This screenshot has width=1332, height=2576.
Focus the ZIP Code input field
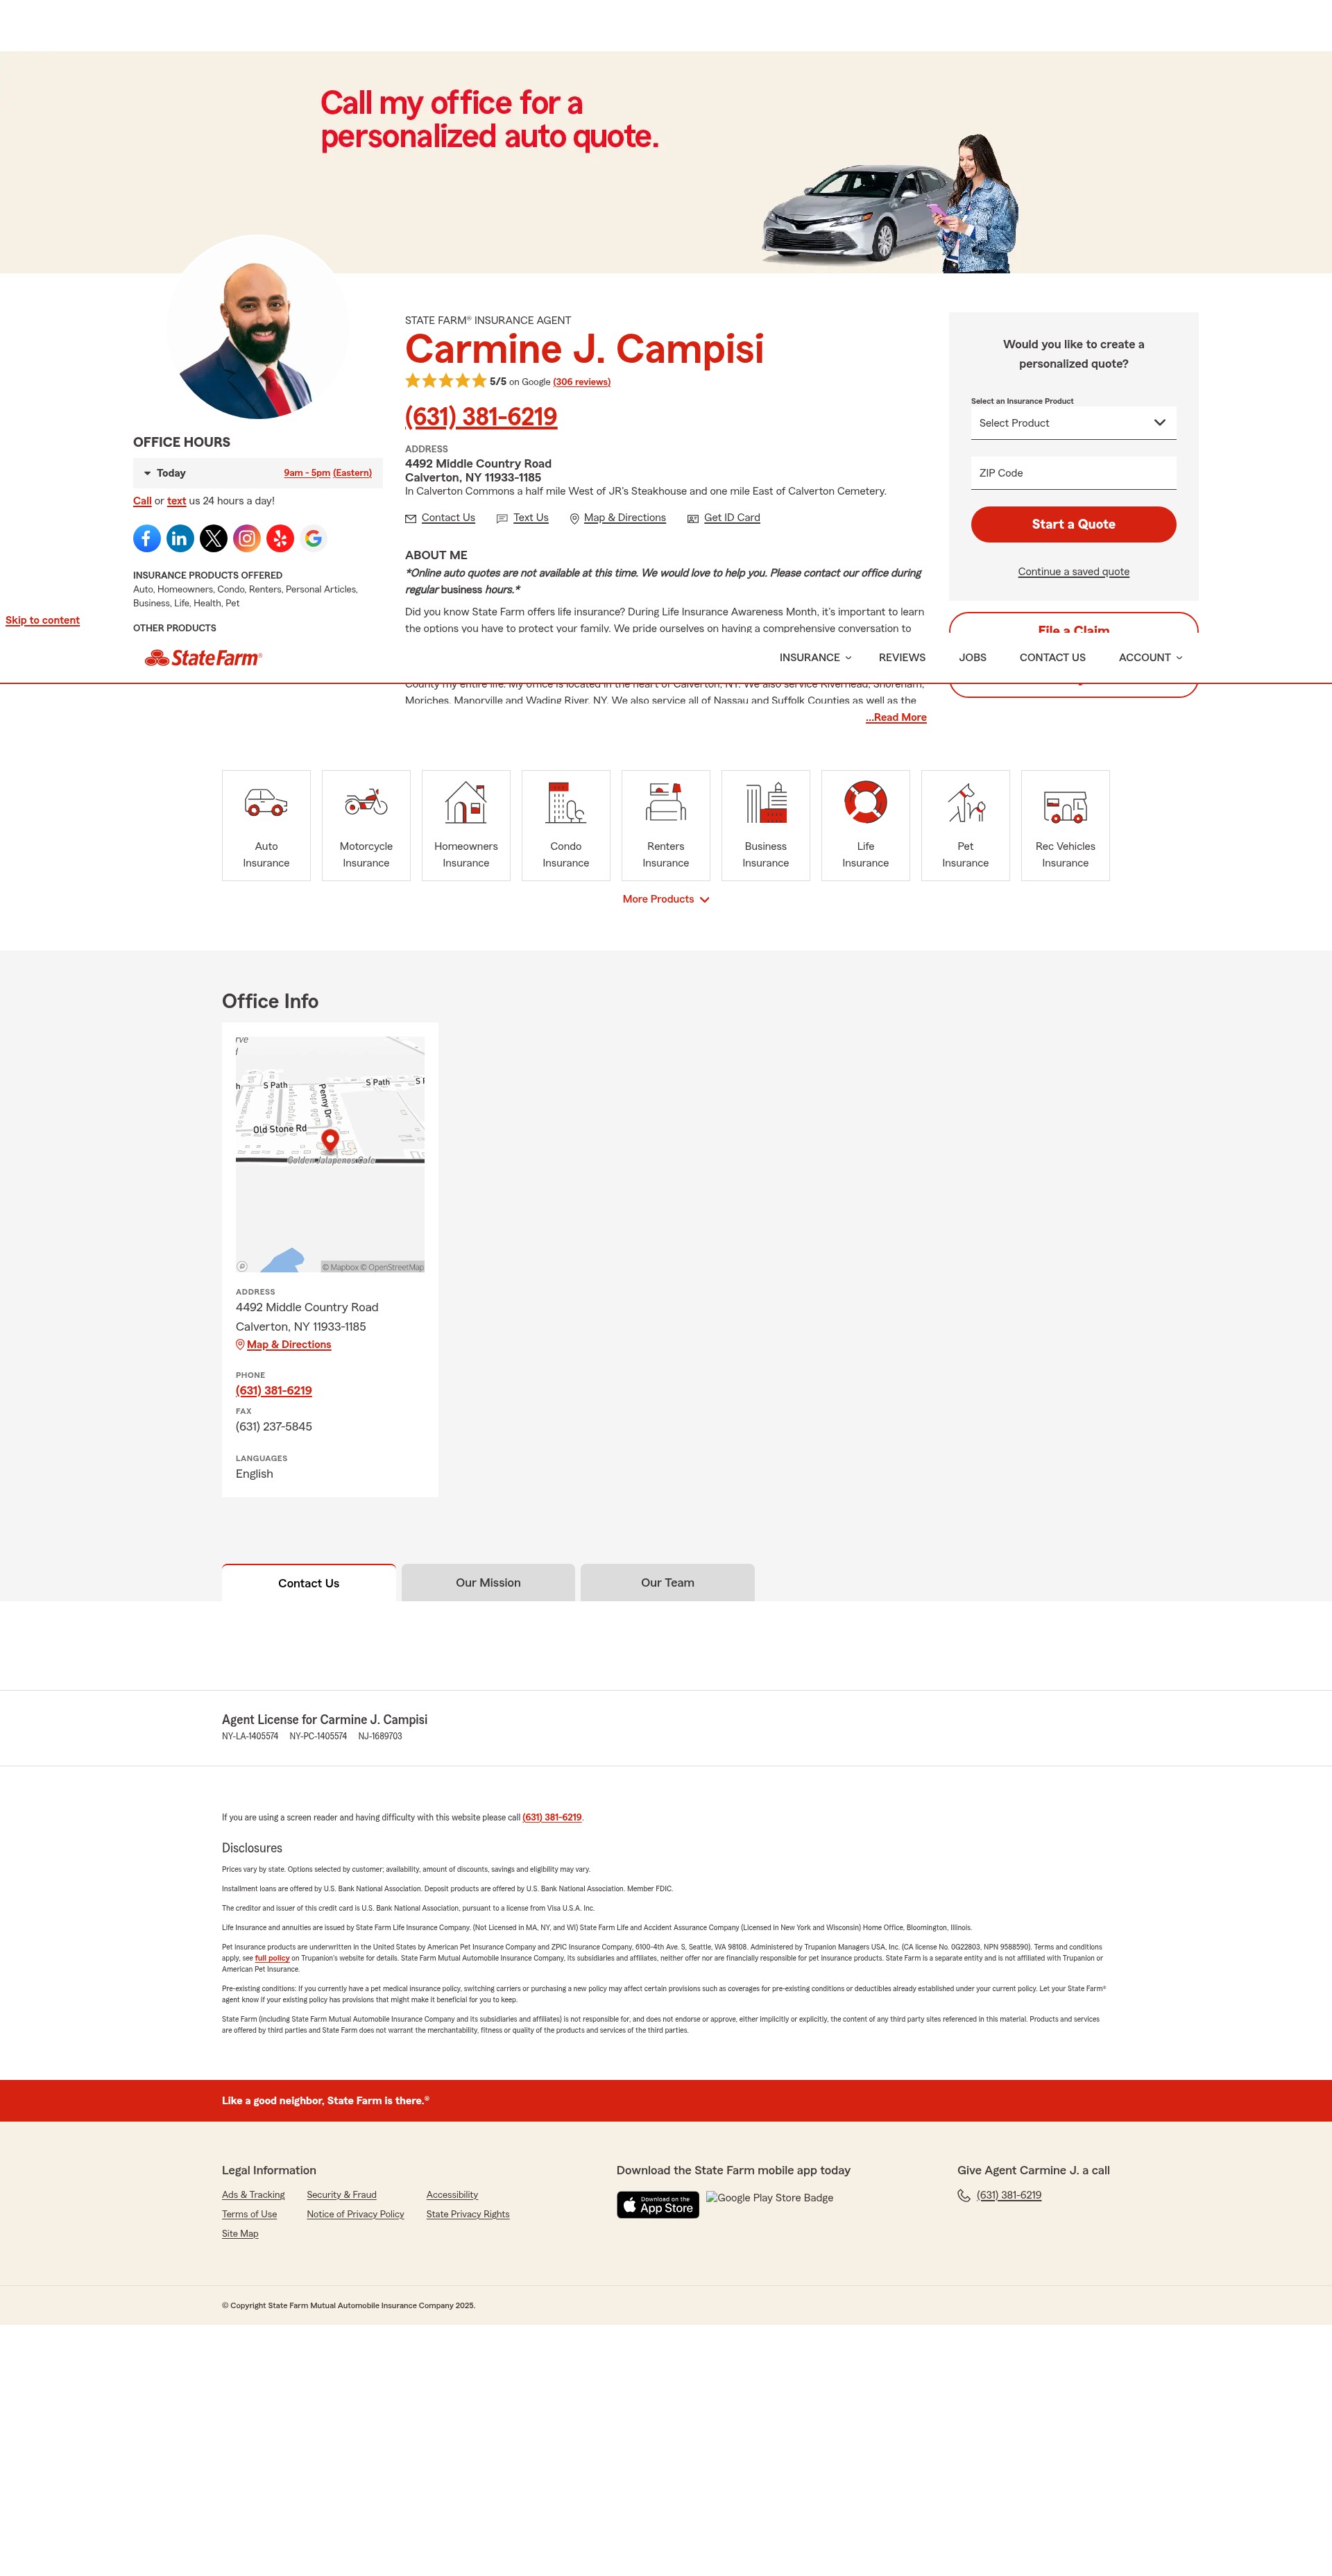click(x=1073, y=473)
